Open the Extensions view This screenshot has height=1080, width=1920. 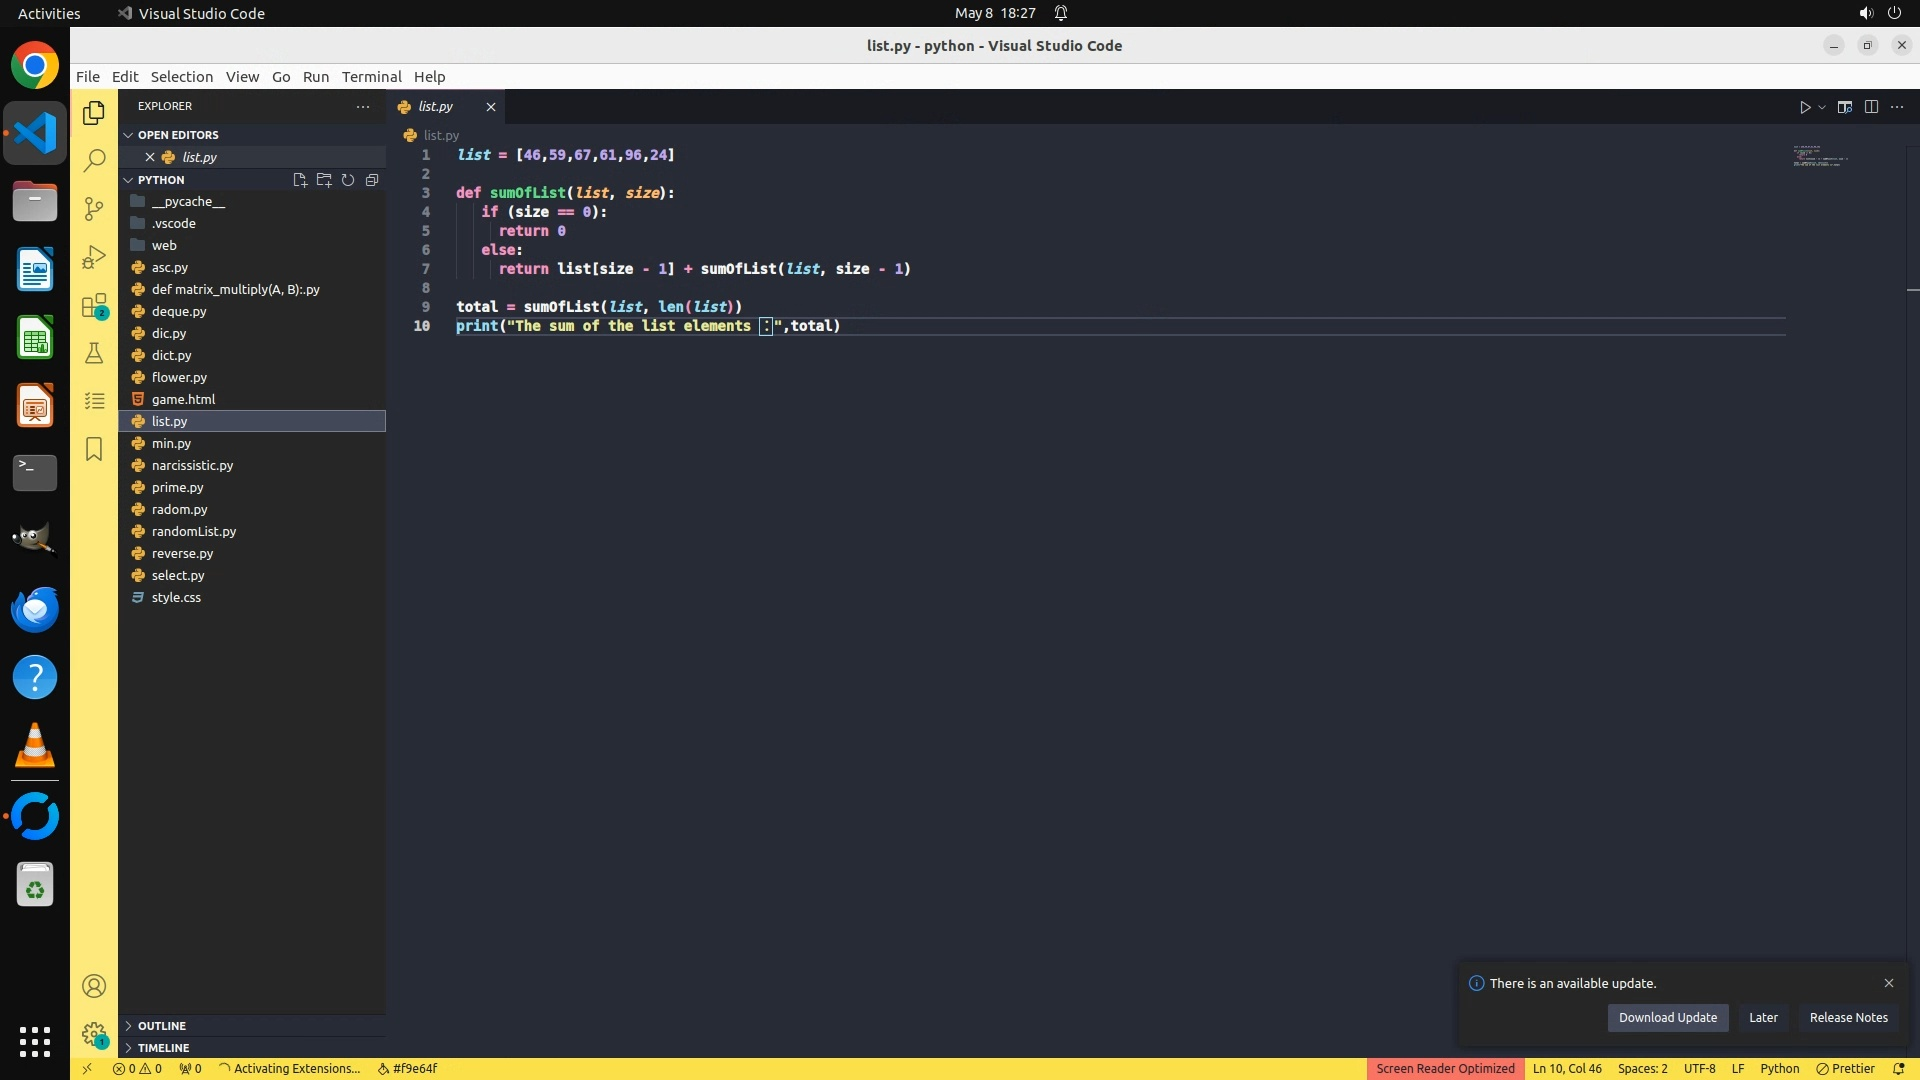[x=94, y=306]
